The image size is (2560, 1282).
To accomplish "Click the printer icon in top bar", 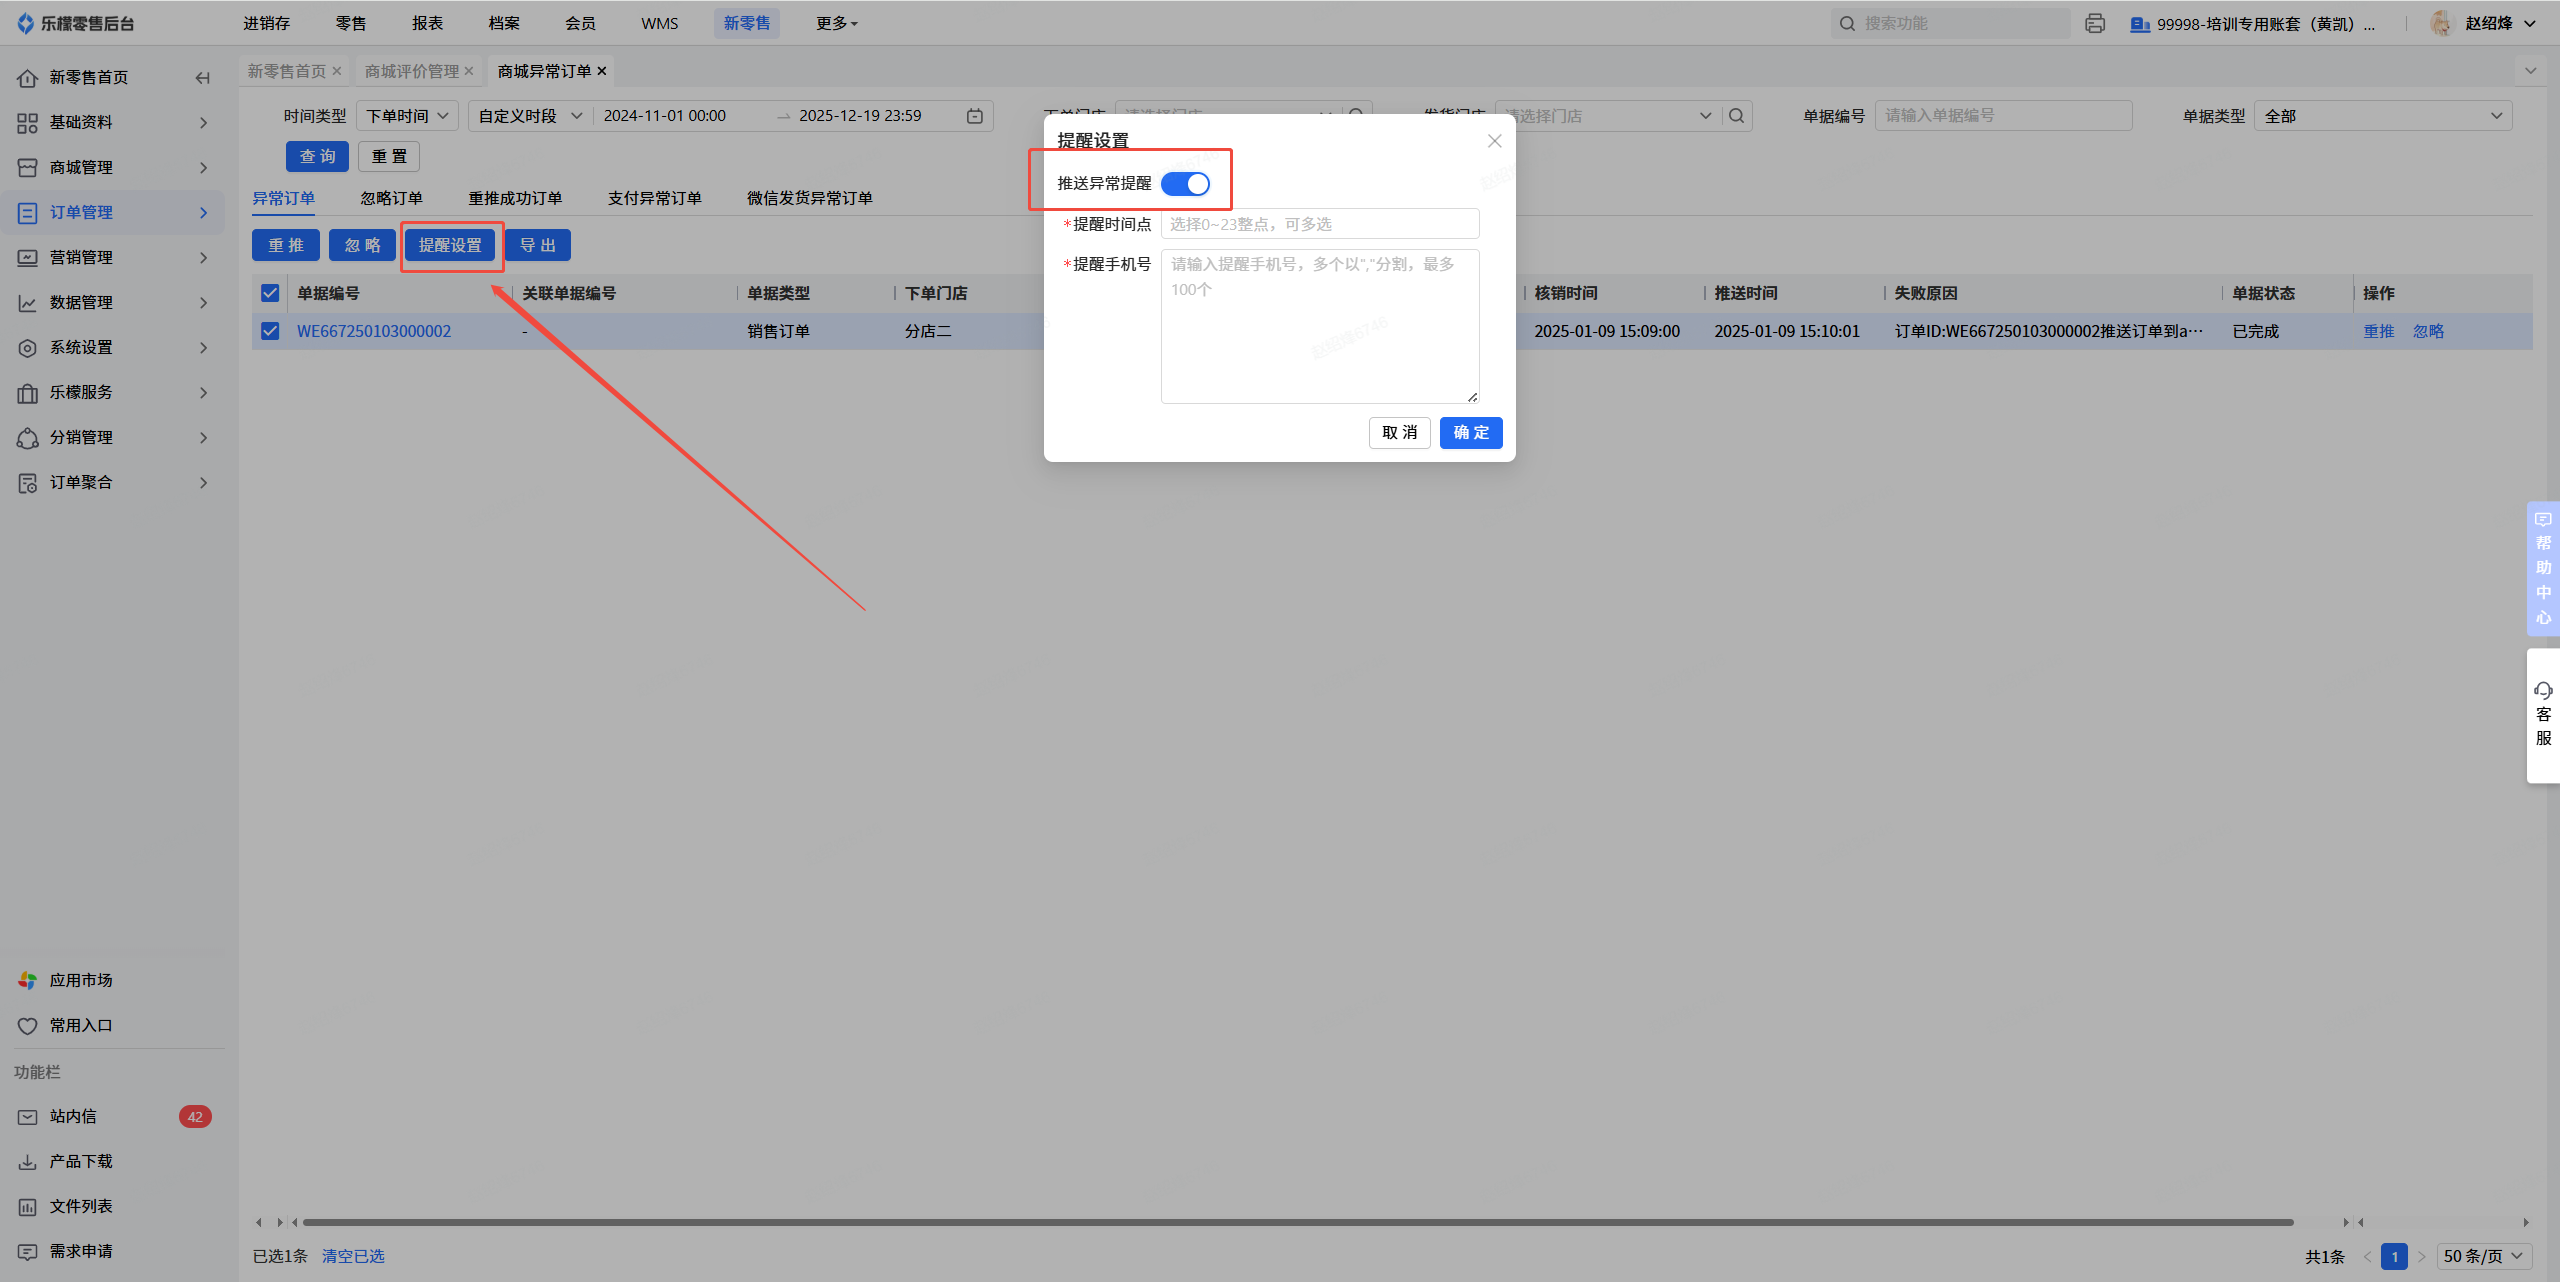I will (2095, 23).
